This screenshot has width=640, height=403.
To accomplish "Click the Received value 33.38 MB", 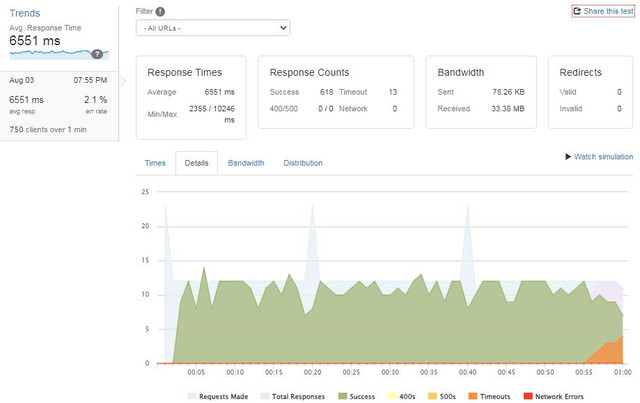I will (508, 109).
